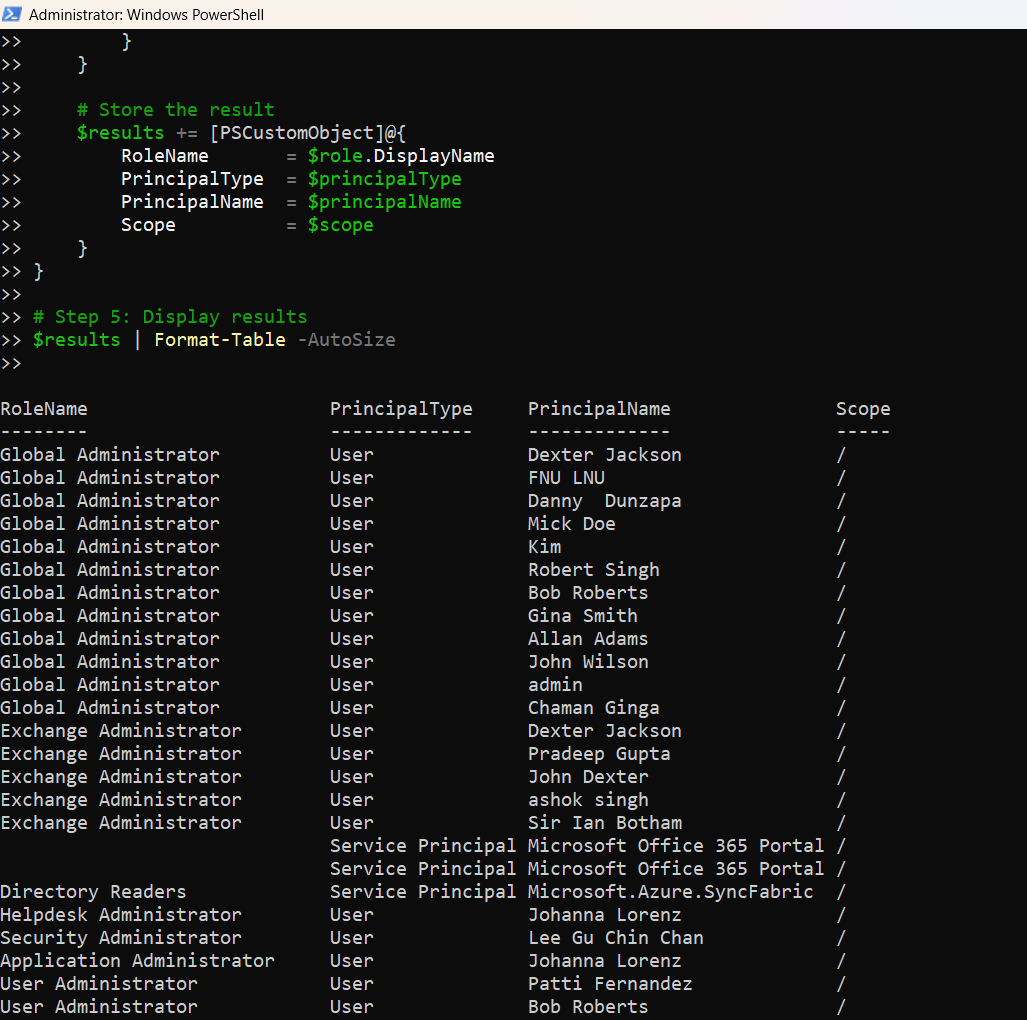Click the $role.DisplayName expression
Screen dimensions: 1027x1020
tap(401, 156)
